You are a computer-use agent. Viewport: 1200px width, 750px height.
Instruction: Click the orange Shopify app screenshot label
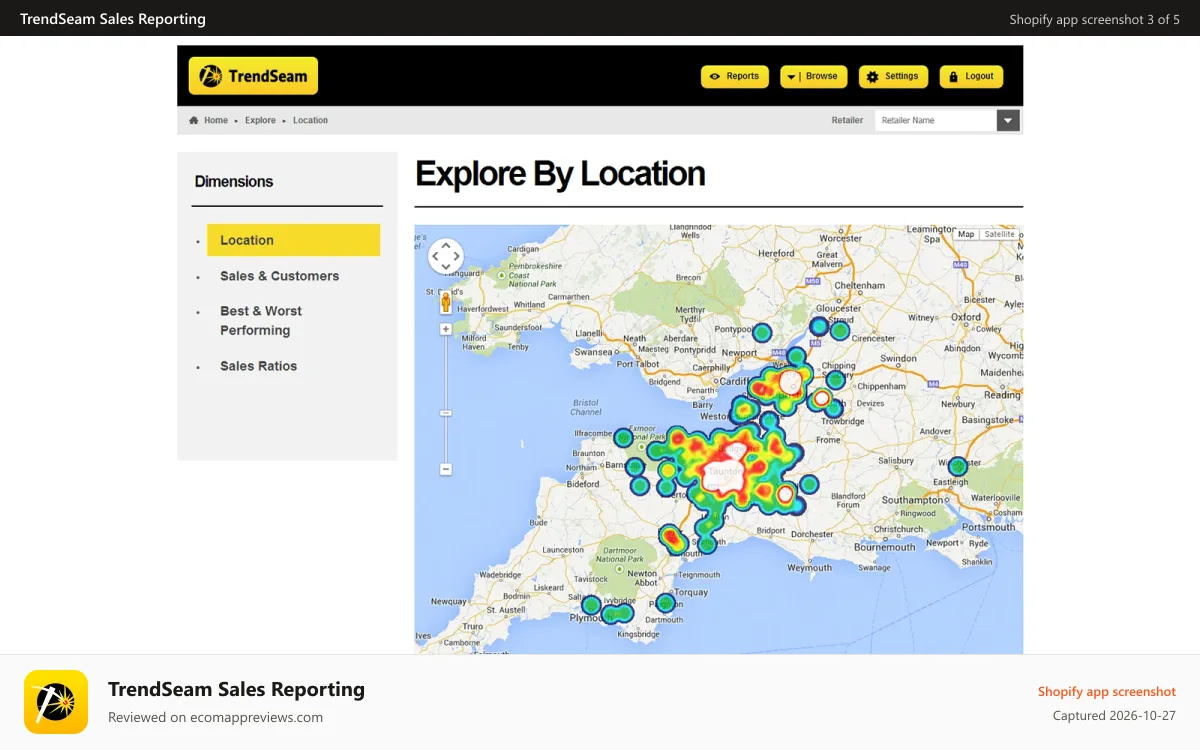(1107, 691)
